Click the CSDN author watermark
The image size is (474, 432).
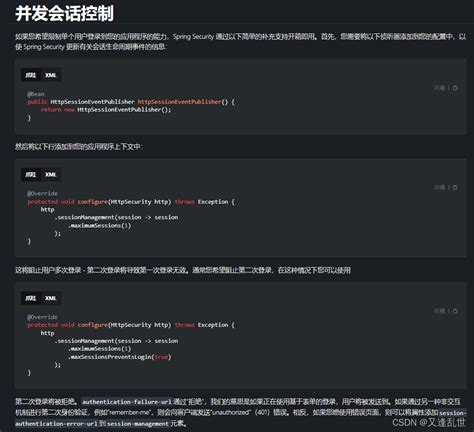click(x=429, y=422)
